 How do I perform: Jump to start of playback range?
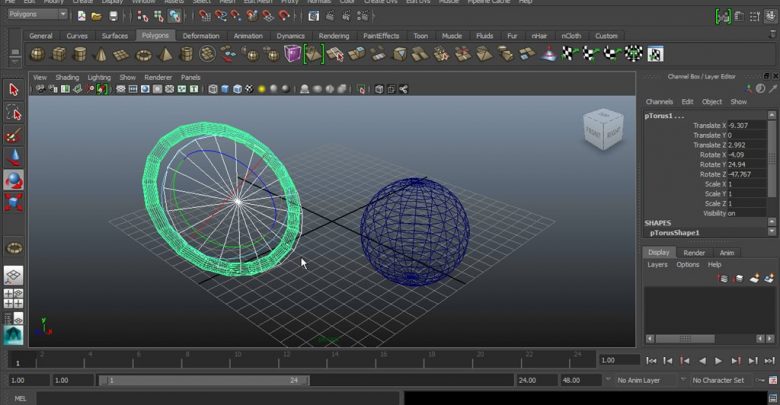click(x=652, y=360)
